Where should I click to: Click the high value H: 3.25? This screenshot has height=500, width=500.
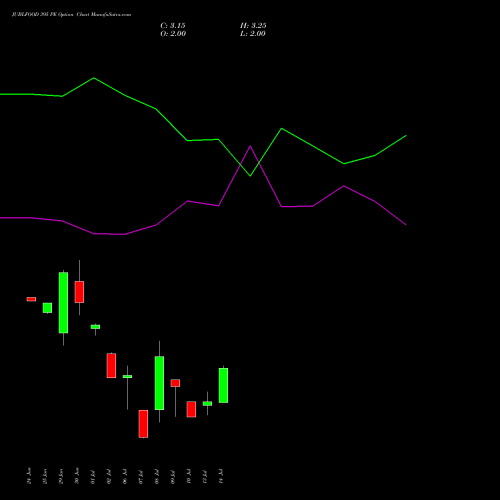(x=253, y=26)
